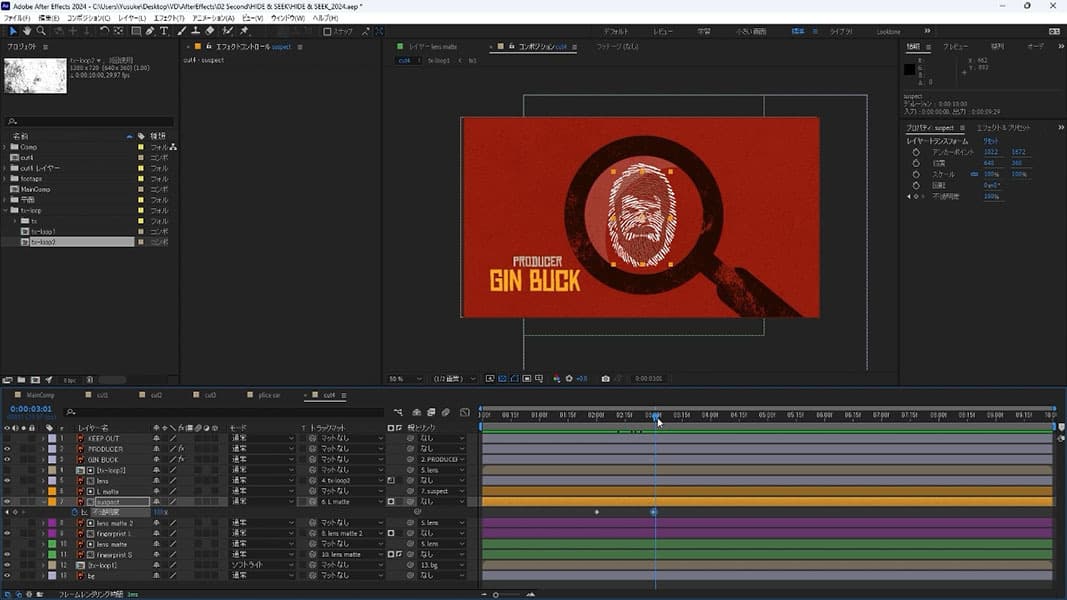
Task: Select the Puppet Pin tool
Action: [244, 31]
